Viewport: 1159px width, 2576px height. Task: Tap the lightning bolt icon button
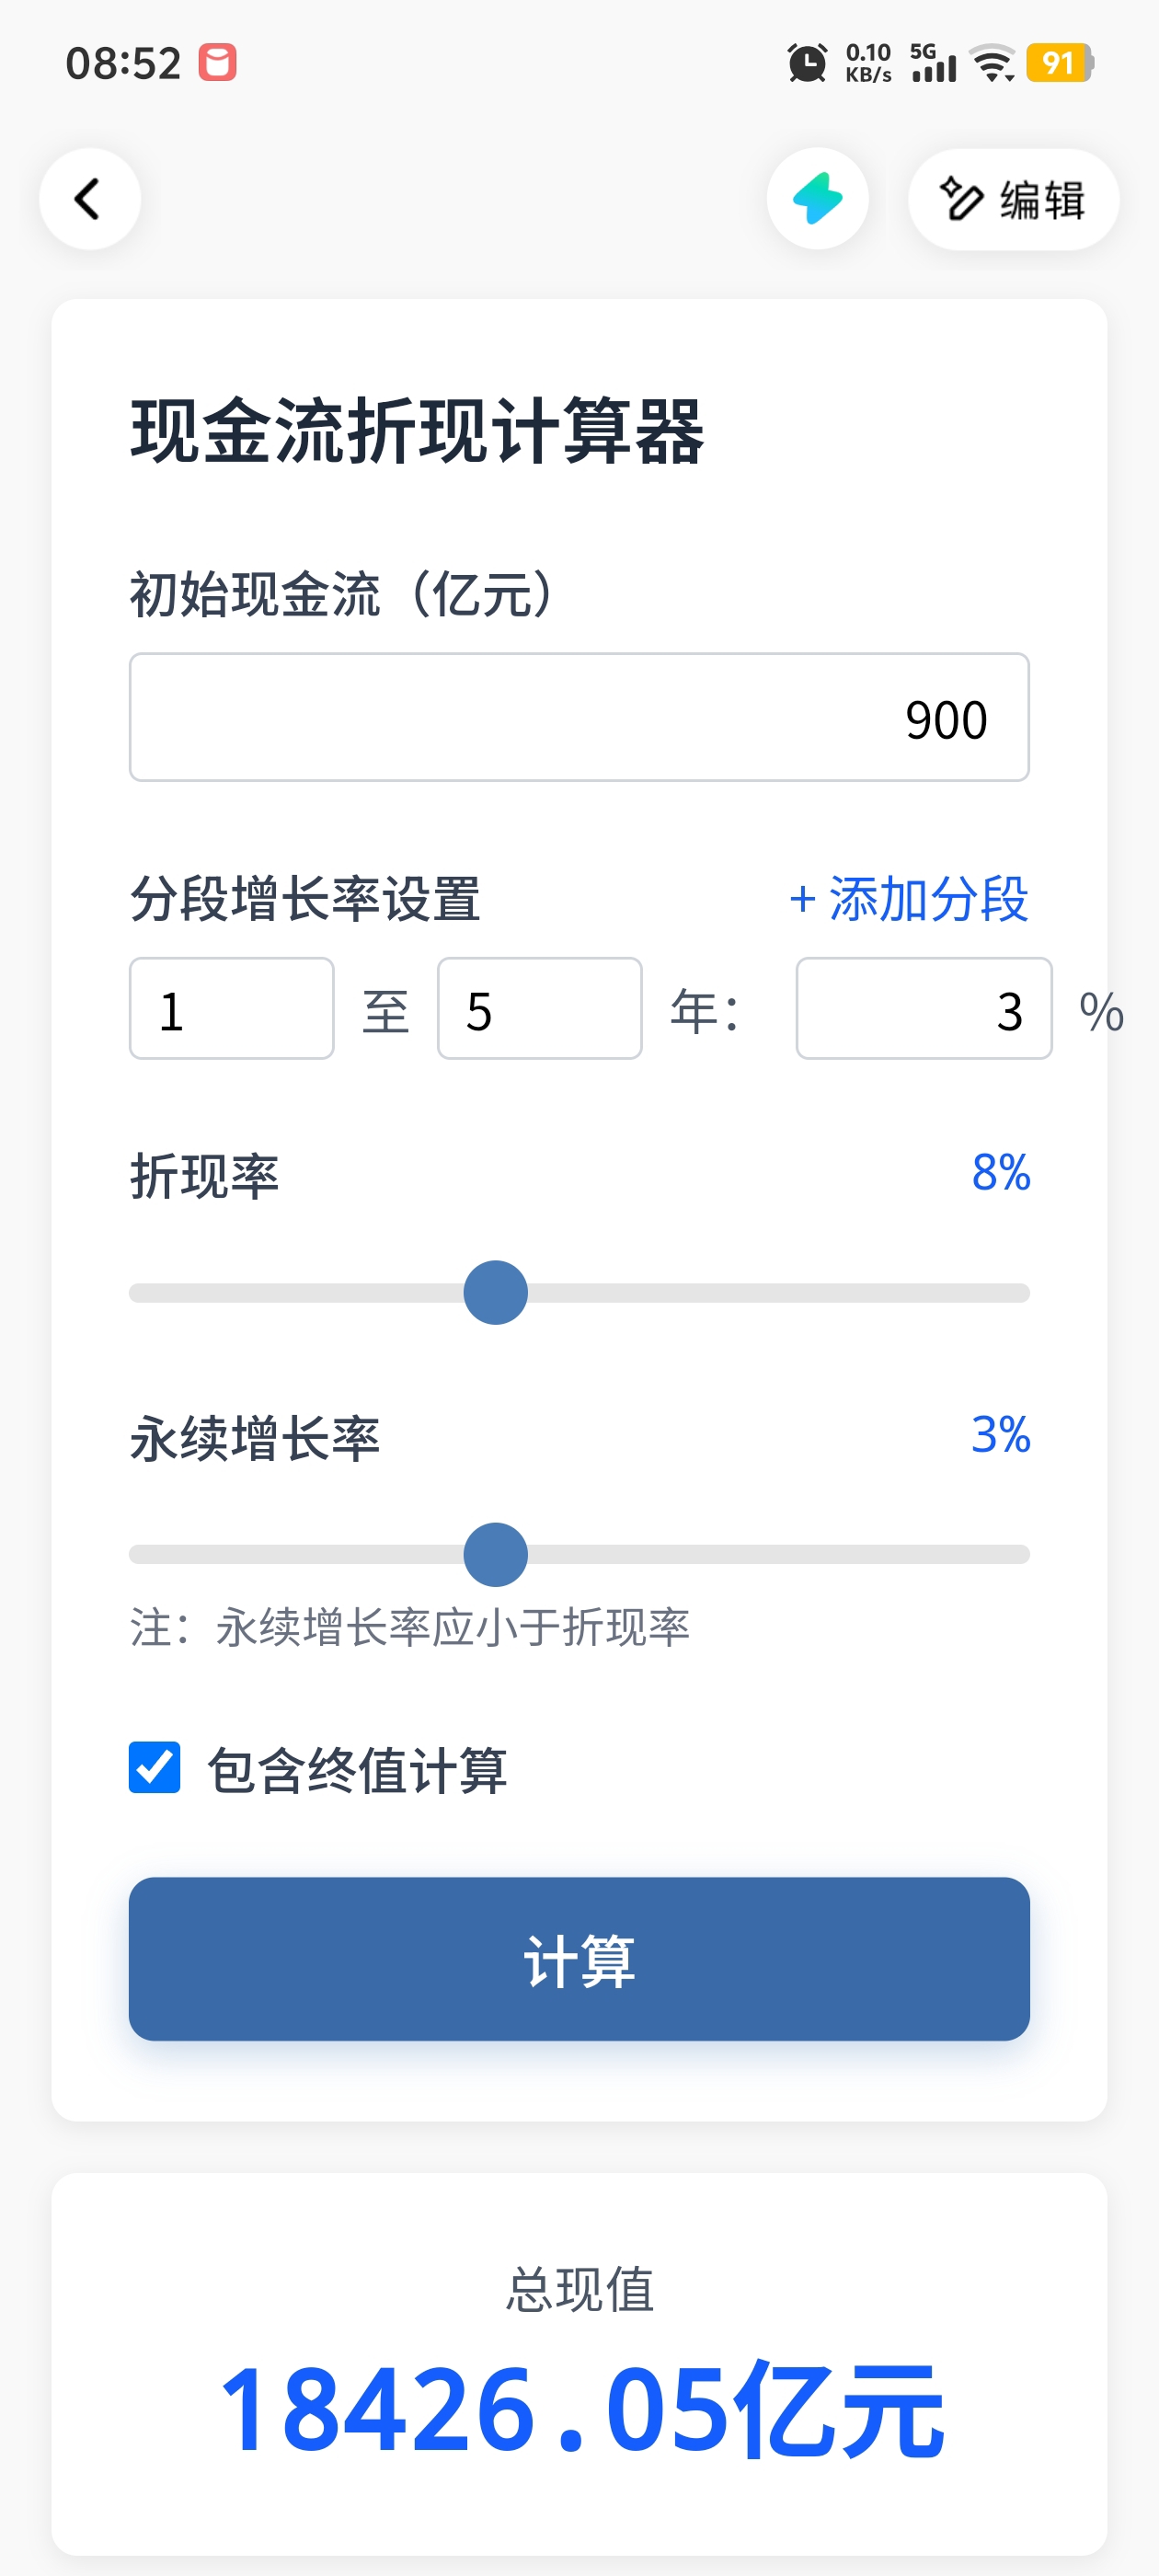click(x=817, y=199)
